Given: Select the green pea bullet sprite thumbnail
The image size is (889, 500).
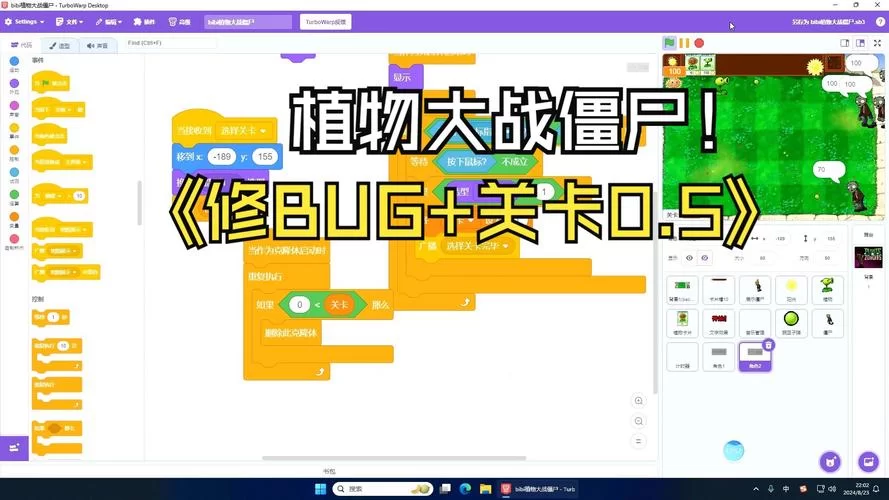Looking at the screenshot, I should [x=791, y=323].
